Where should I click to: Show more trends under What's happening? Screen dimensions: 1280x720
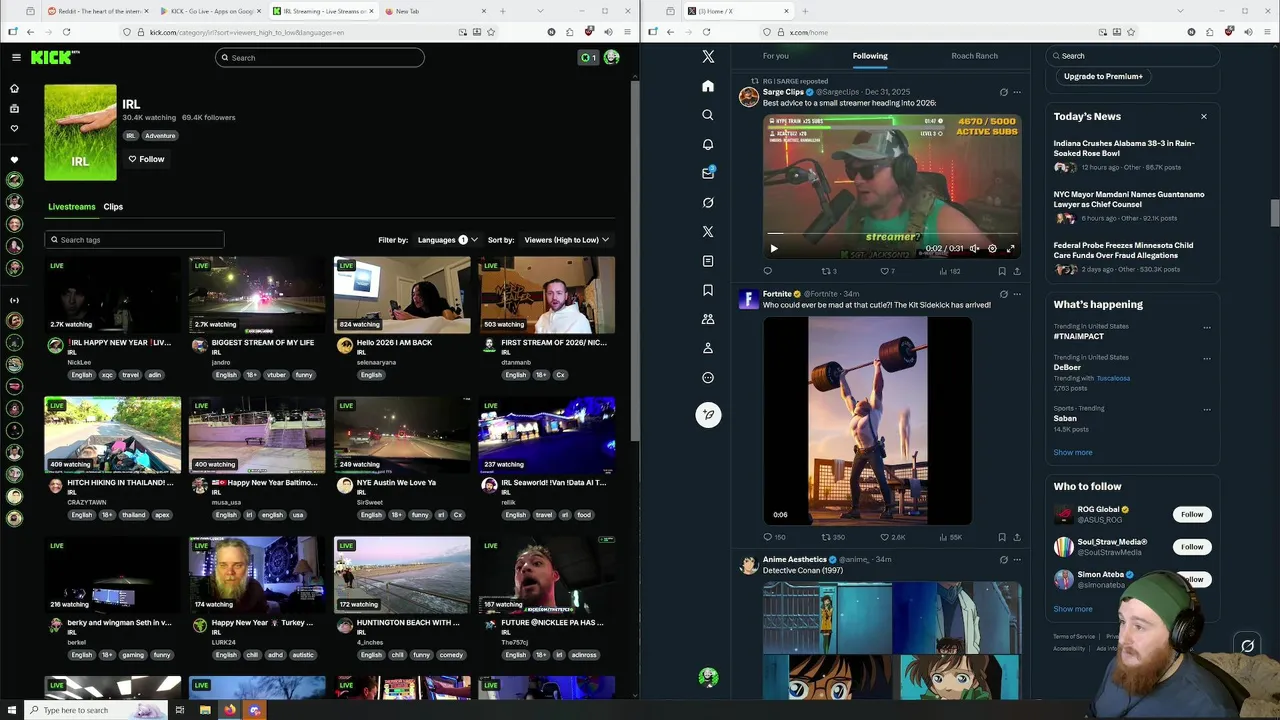click(x=1073, y=452)
